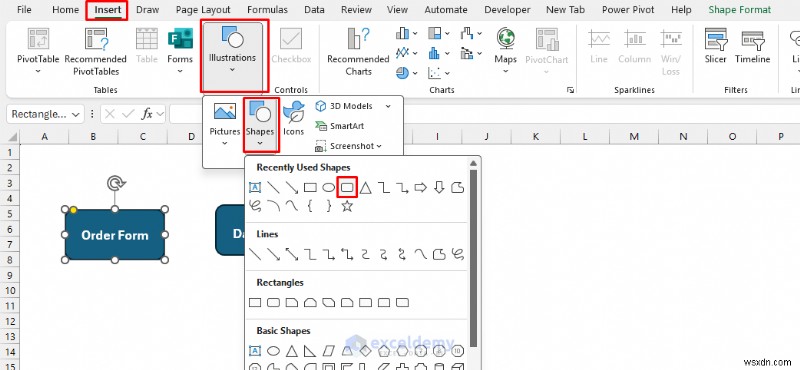Add a Slicer filter
Image resolution: width=800 pixels, height=370 pixels.
click(715, 46)
